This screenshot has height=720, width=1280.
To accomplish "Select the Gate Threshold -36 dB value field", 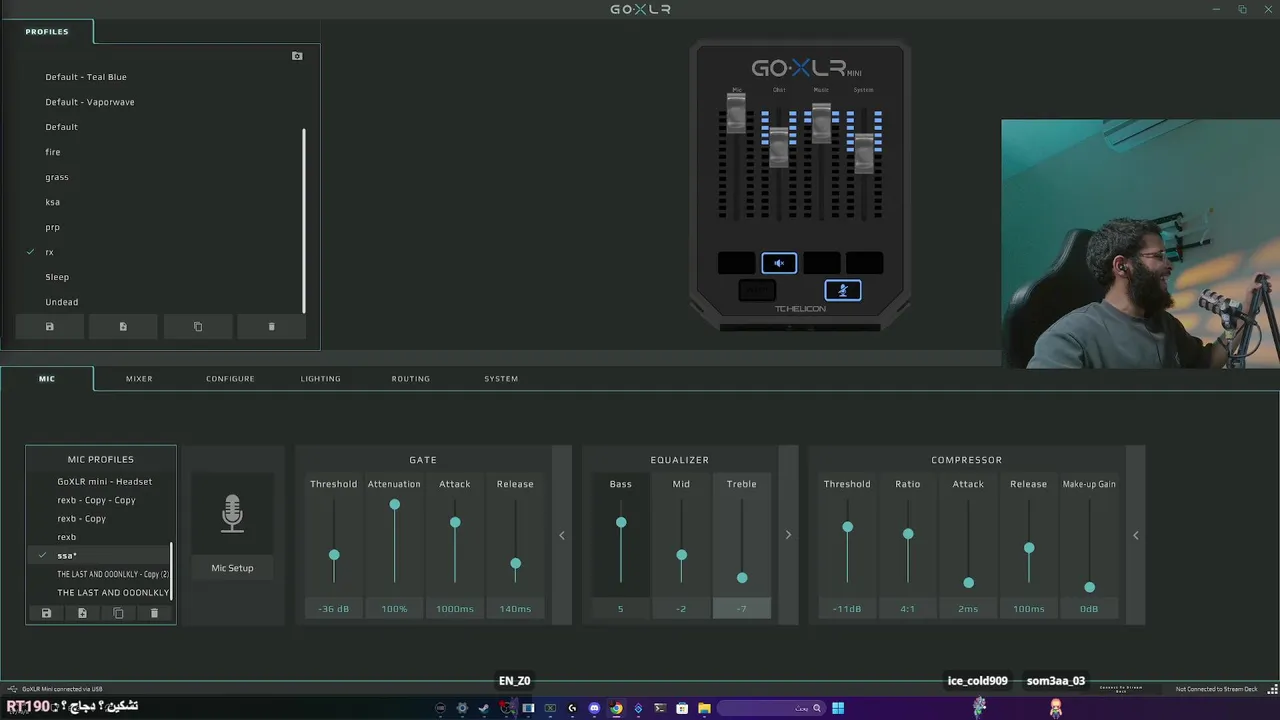I will pos(334,609).
